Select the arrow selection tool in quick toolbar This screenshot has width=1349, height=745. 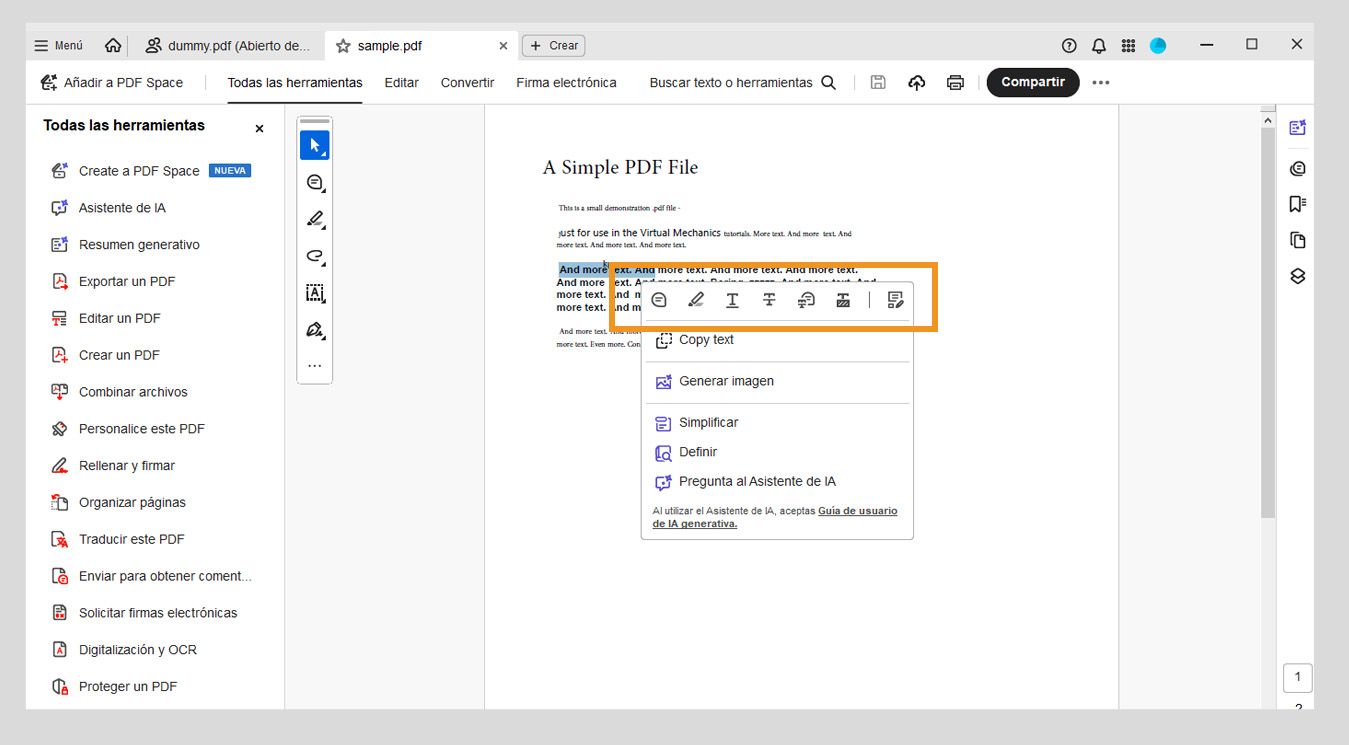pyautogui.click(x=315, y=145)
